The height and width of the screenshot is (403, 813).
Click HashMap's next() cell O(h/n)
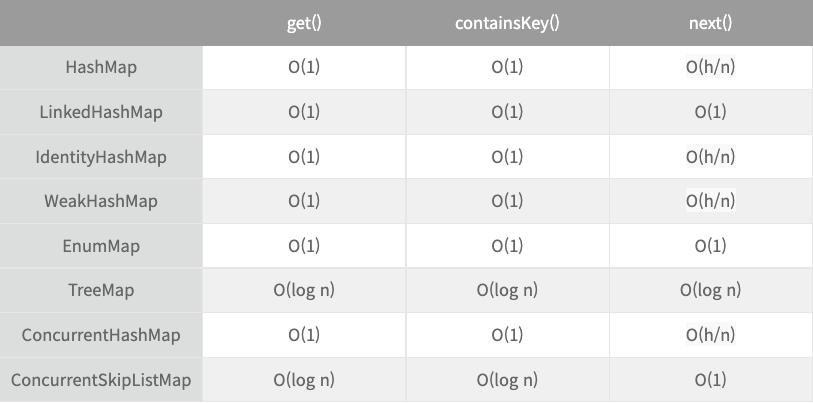click(x=710, y=68)
